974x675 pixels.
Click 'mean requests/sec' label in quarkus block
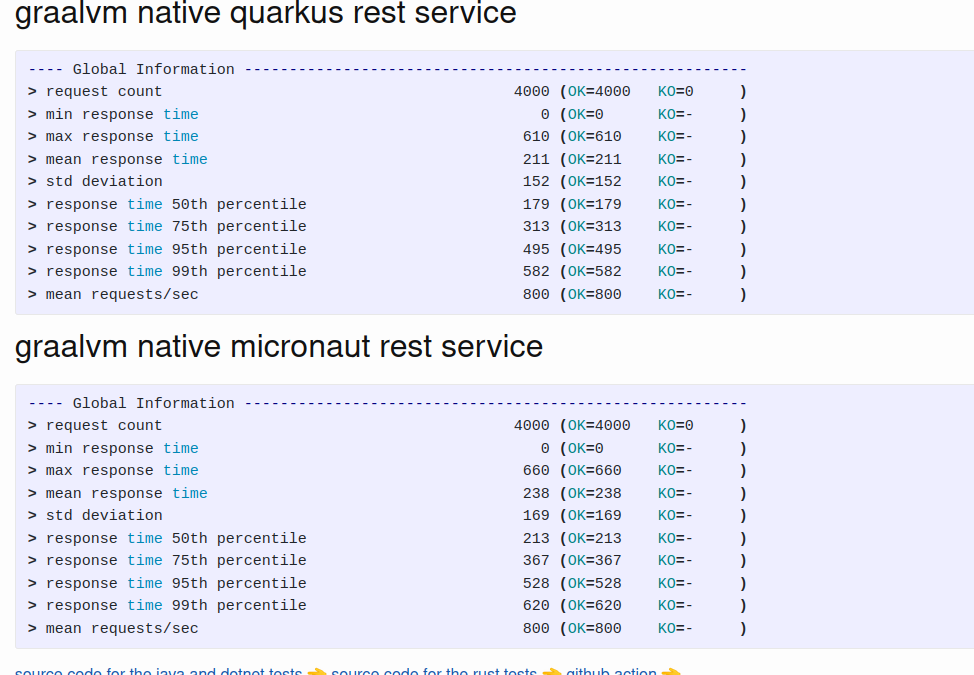click(122, 295)
